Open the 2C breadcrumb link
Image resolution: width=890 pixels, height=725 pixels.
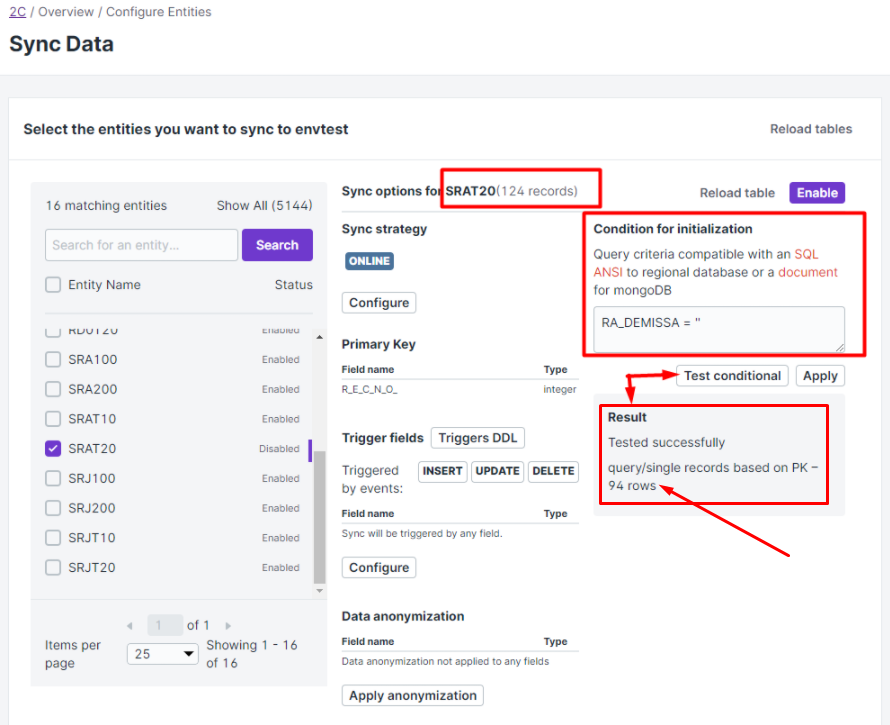tap(17, 12)
